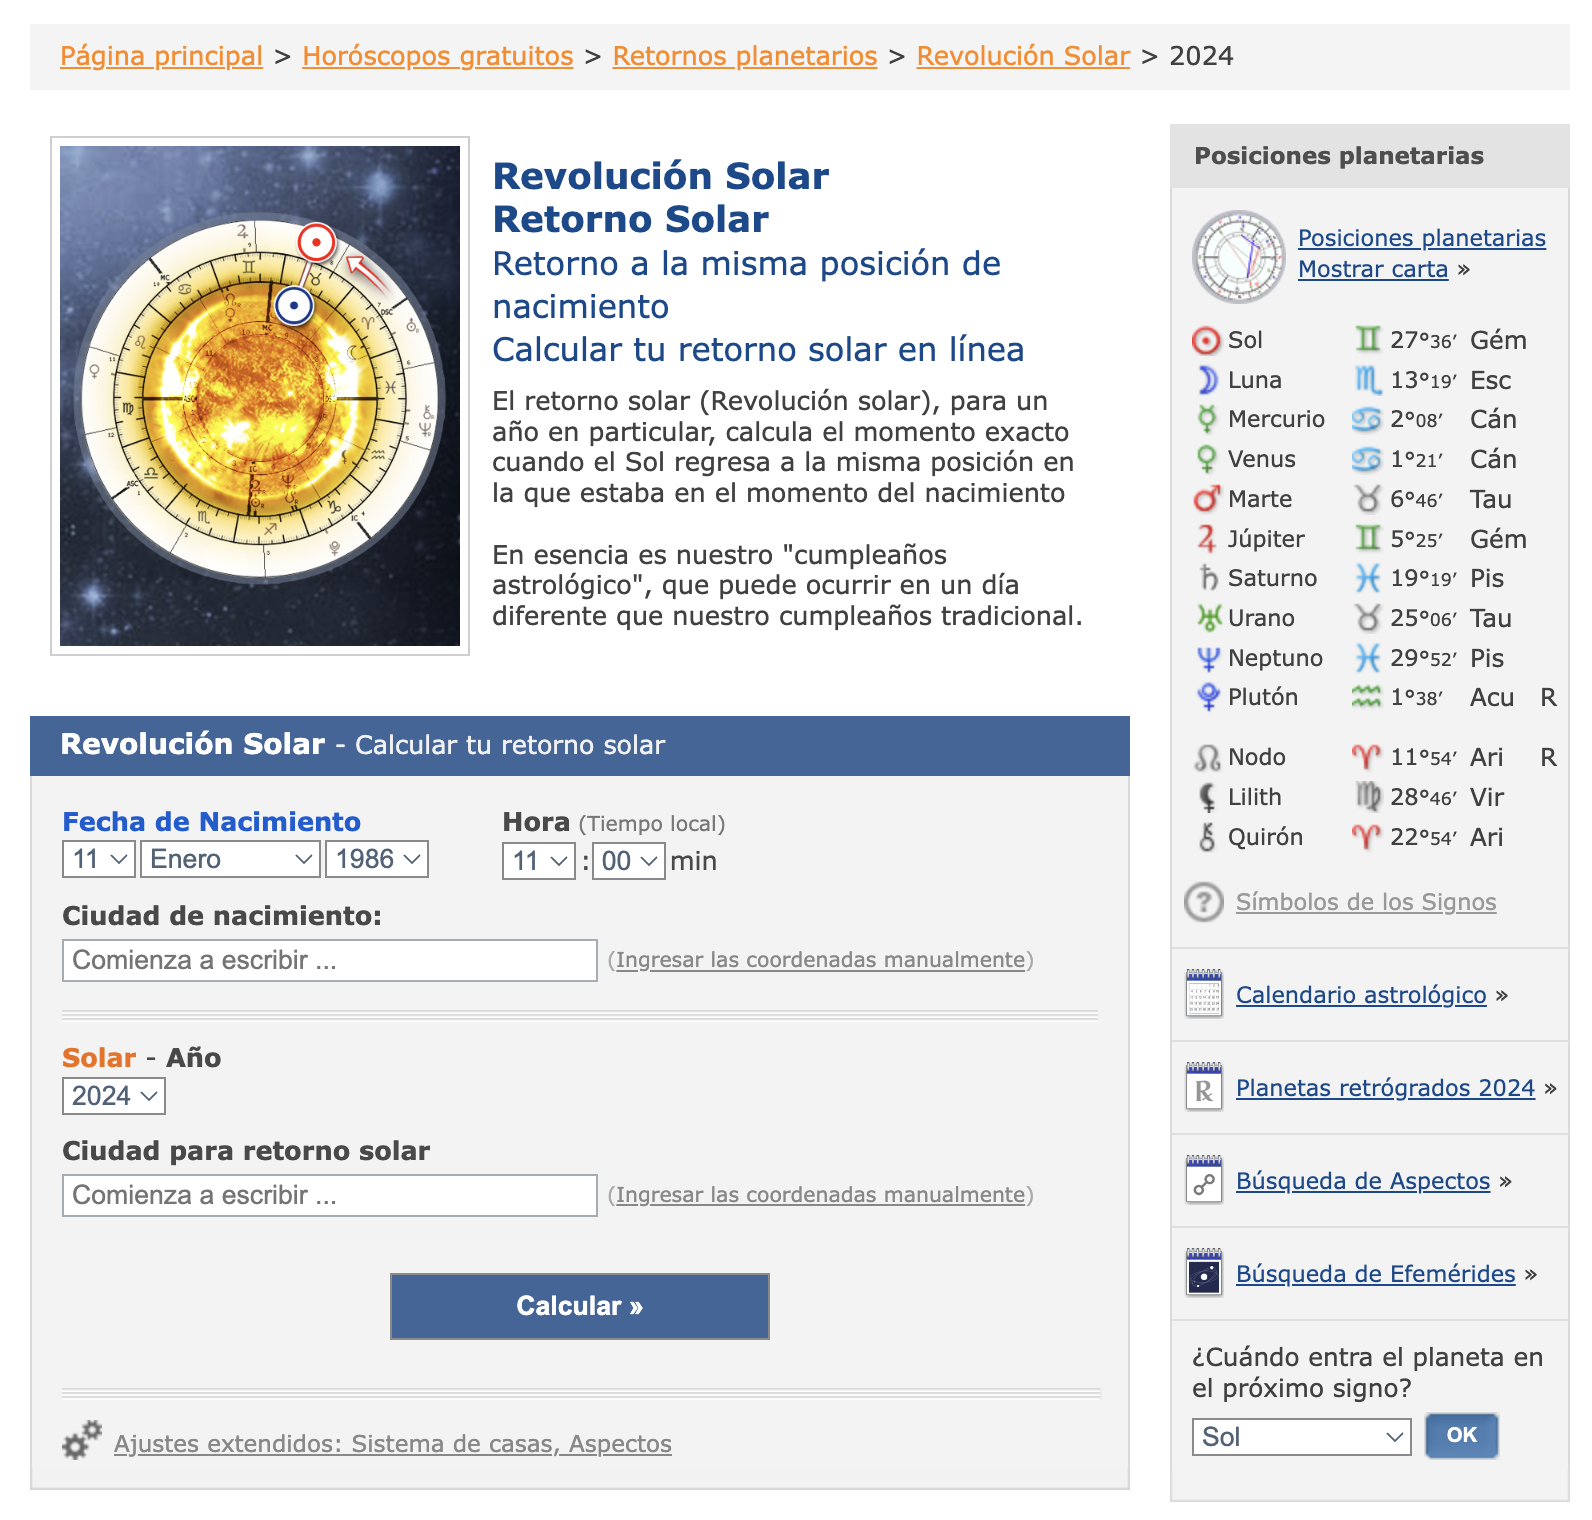Open the Mostrar carta link
Image resolution: width=1592 pixels, height=1520 pixels.
[x=1373, y=269]
